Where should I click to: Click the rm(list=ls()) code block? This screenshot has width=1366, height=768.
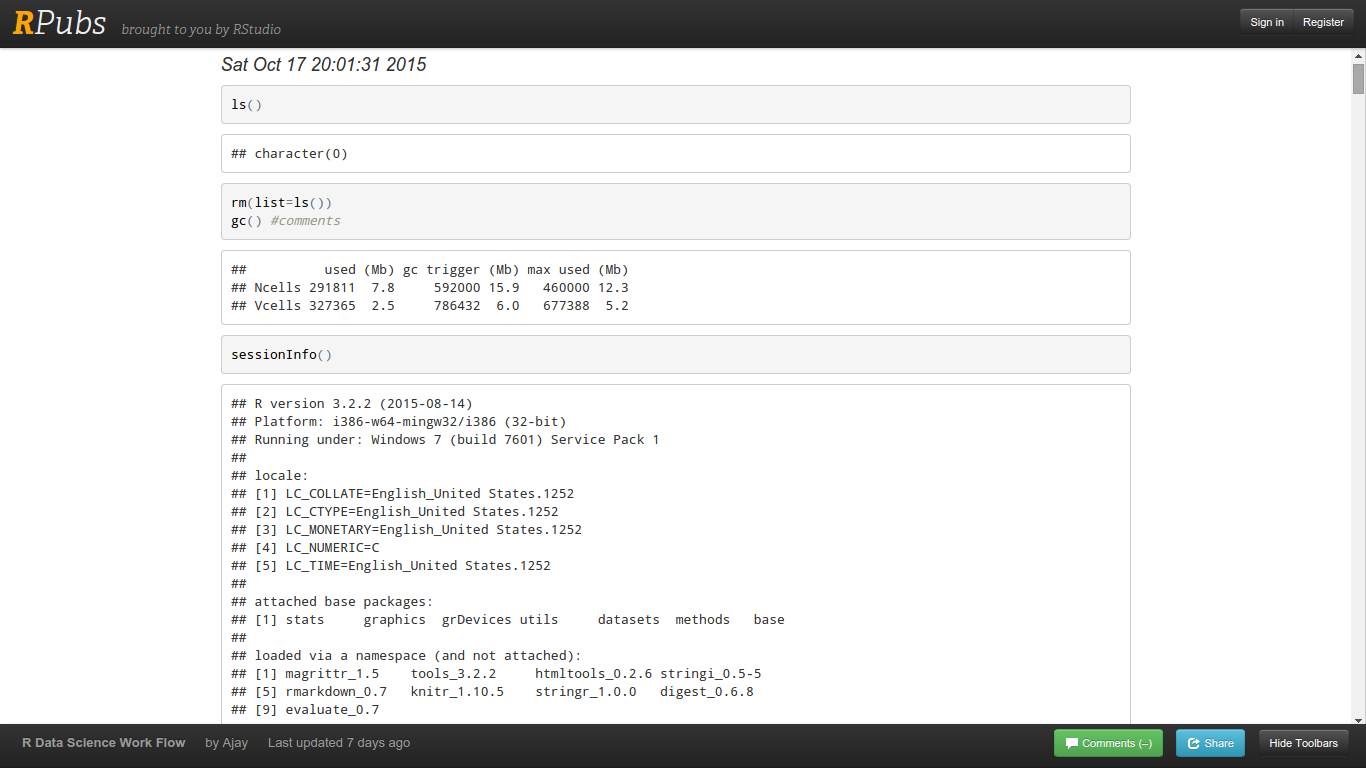pos(675,211)
